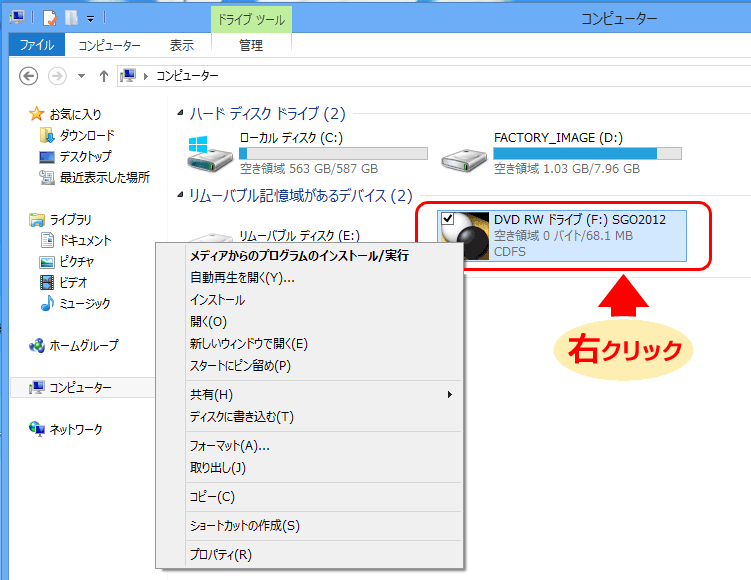Viewport: 751px width, 580px height.
Task: Click DVD RW ドライブ (F:) SGO2012 label
Action: point(580,219)
